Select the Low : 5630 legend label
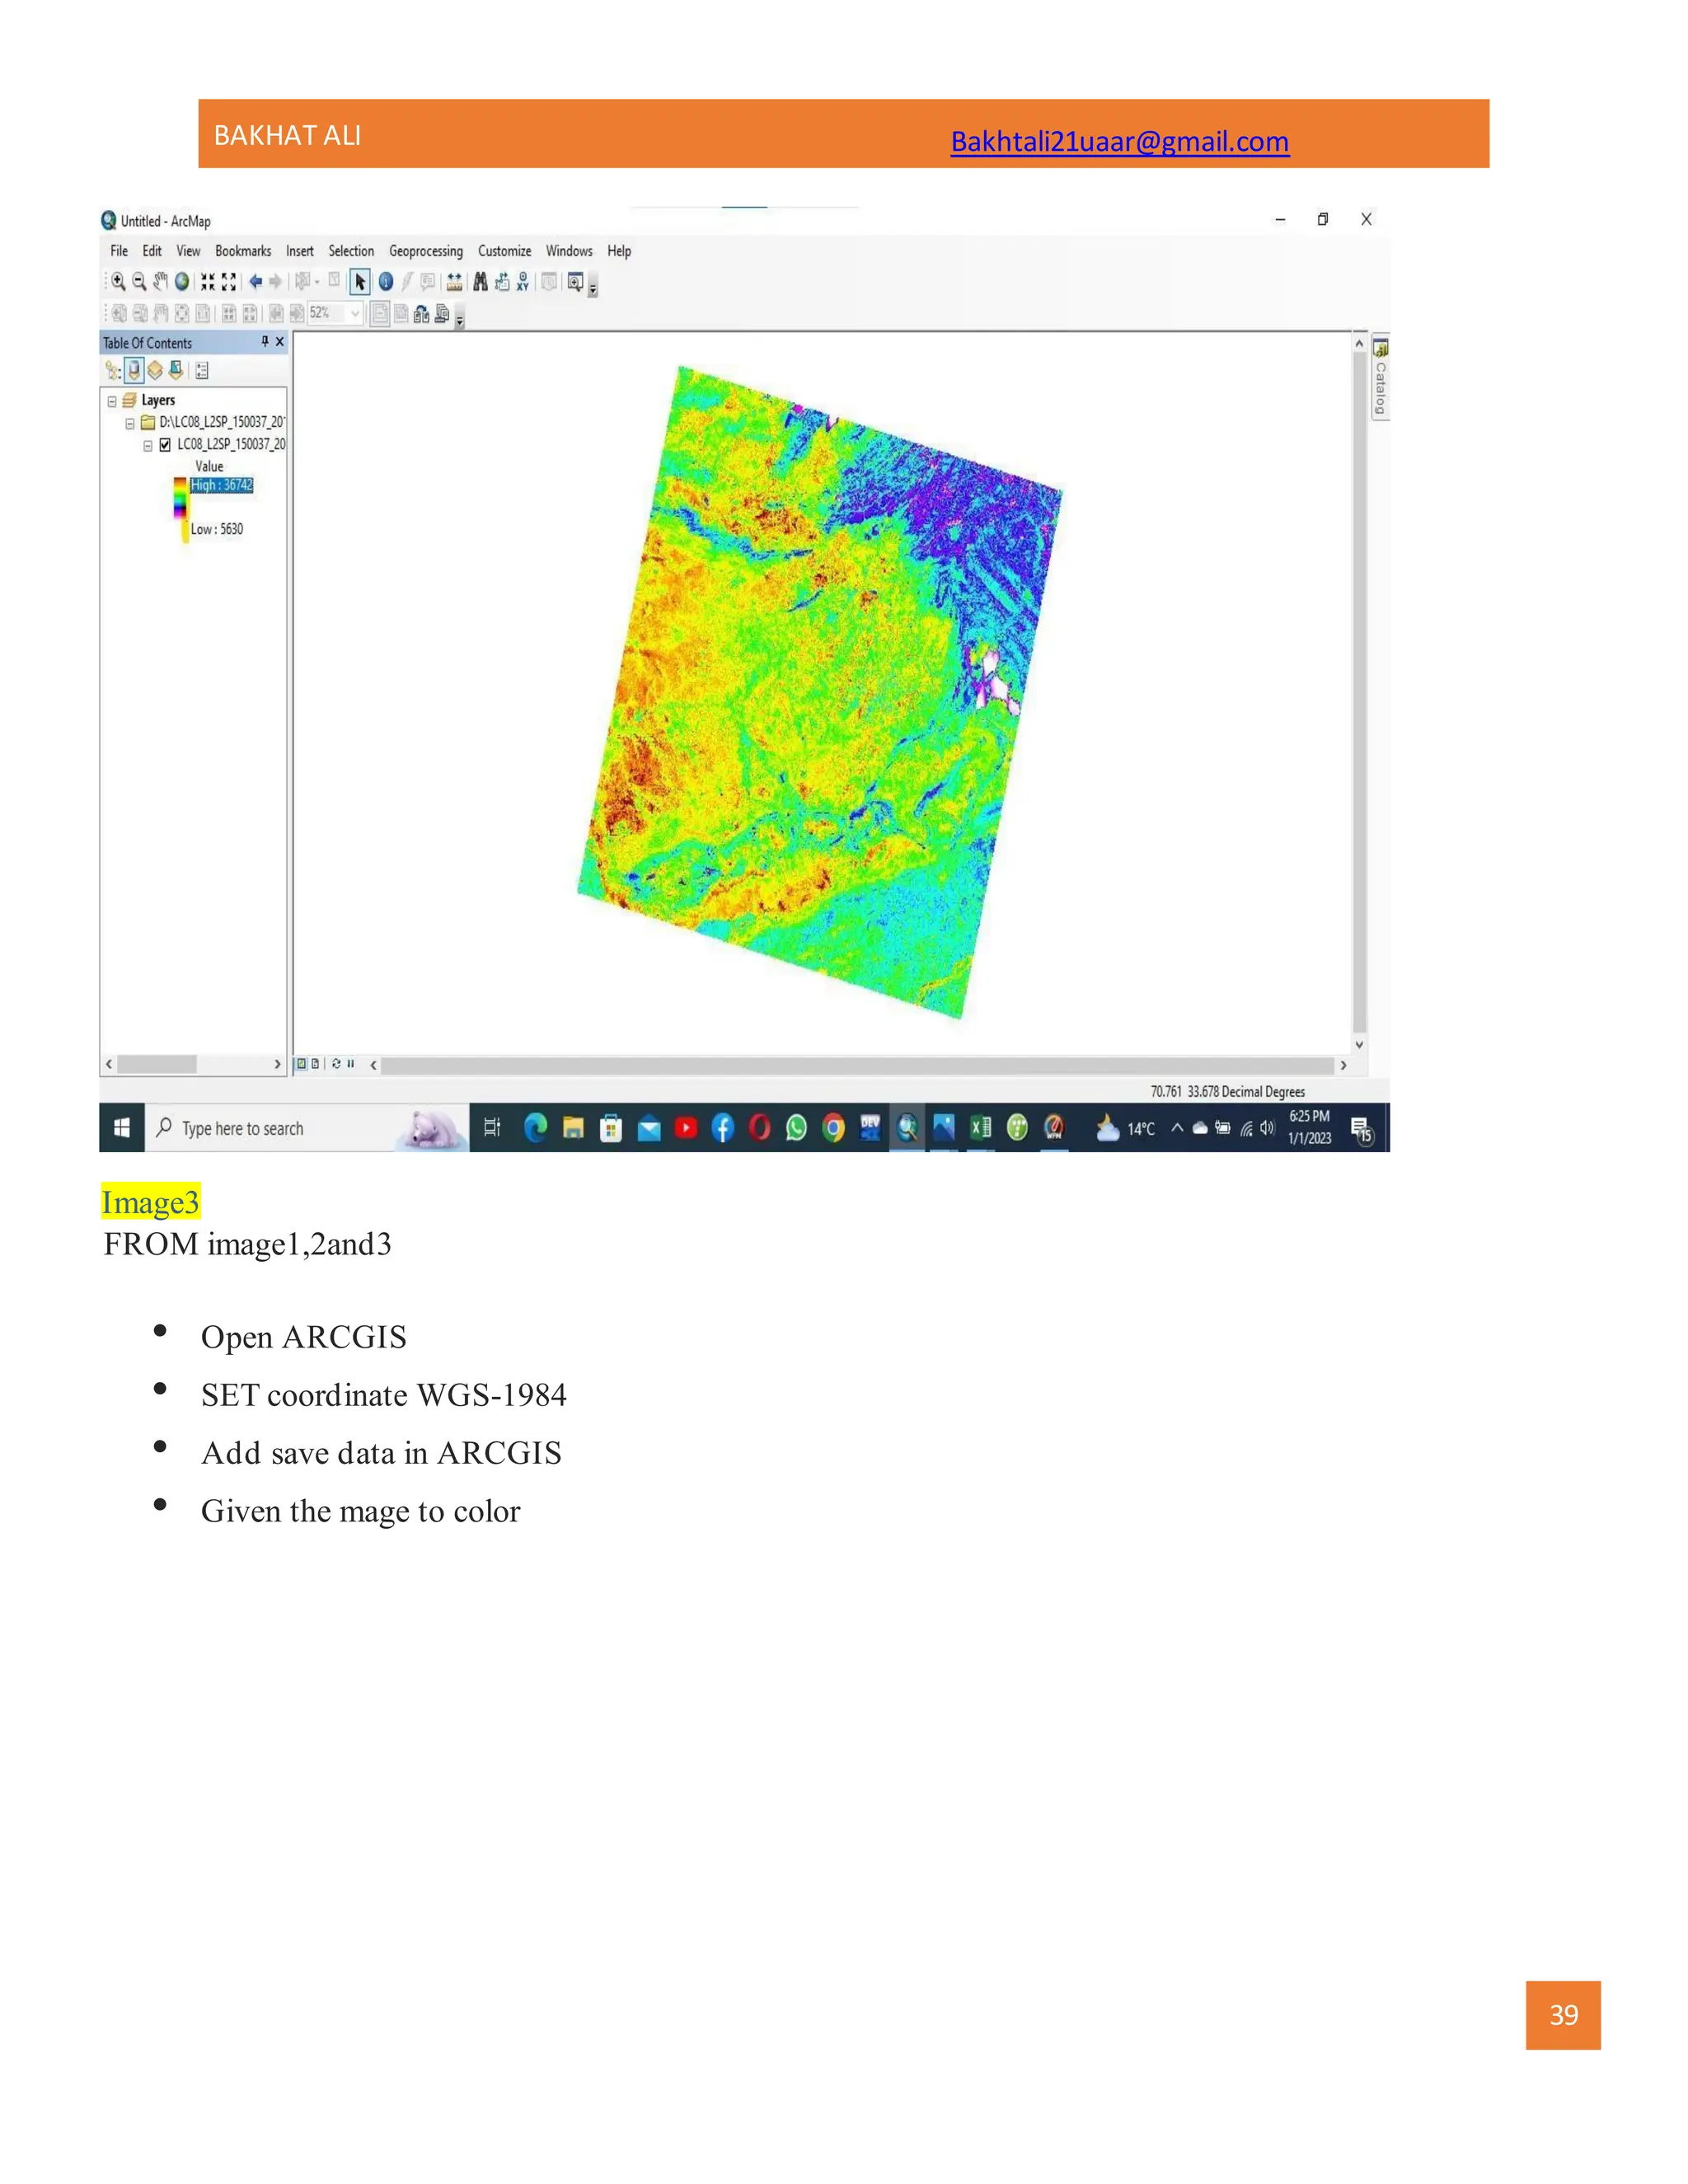Viewport: 1688px width, 2184px height. (x=217, y=529)
